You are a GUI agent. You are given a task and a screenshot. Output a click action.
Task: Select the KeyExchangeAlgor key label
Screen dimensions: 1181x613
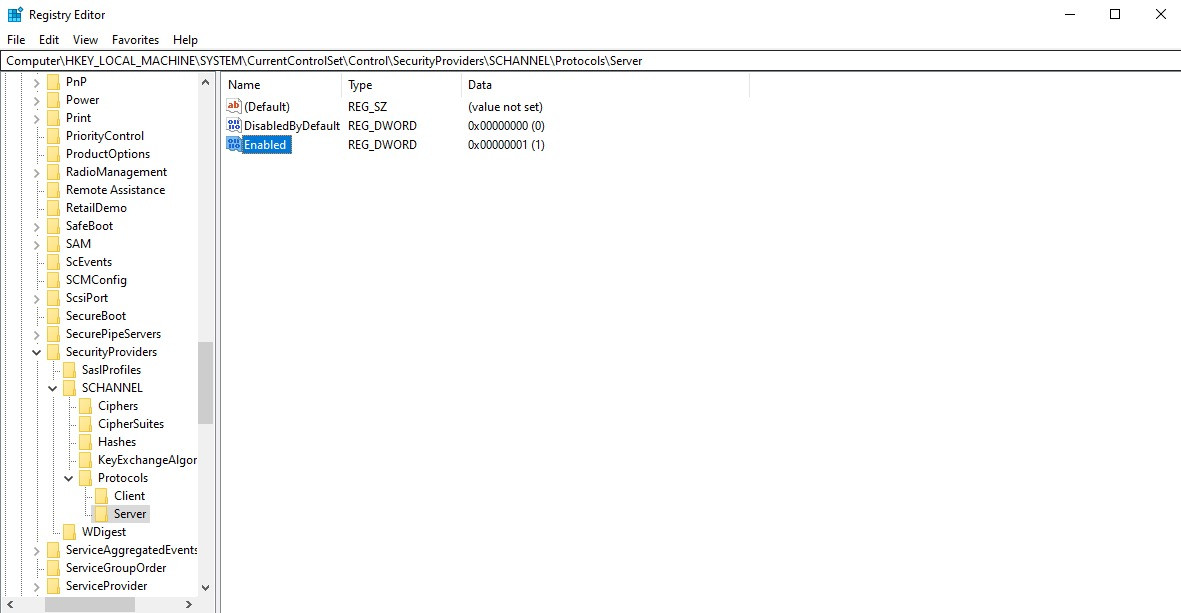click(x=148, y=460)
